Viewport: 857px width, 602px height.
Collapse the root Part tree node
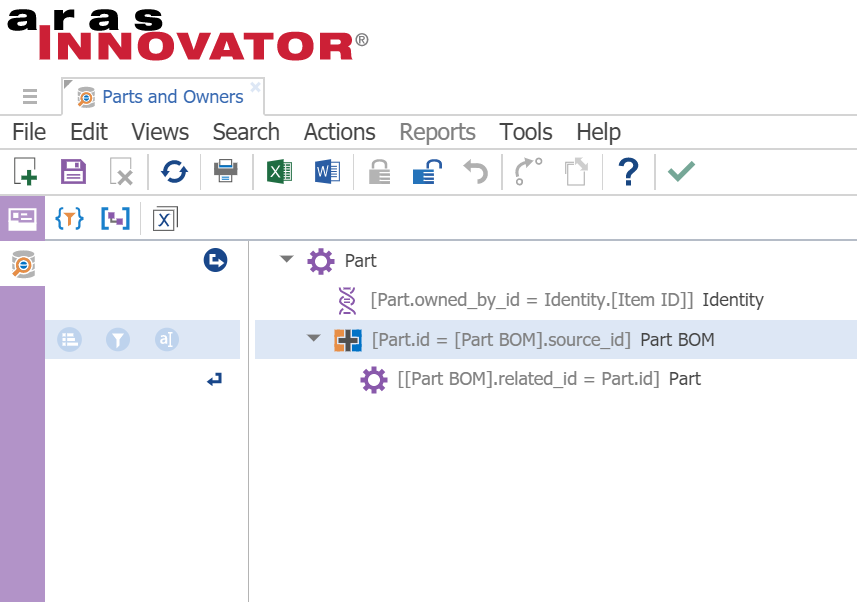click(287, 260)
